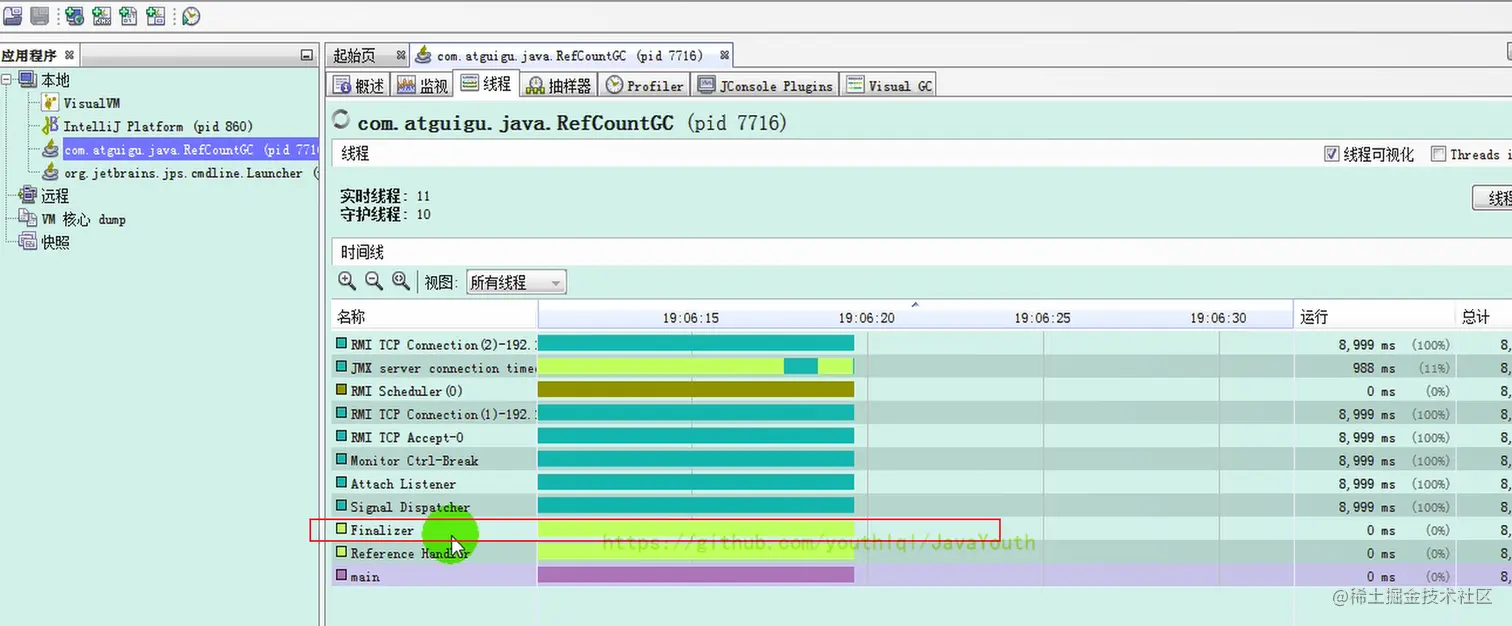This screenshot has width=1512, height=626.
Task: Click the 19:06:30 timeline tick
Action: click(1218, 317)
